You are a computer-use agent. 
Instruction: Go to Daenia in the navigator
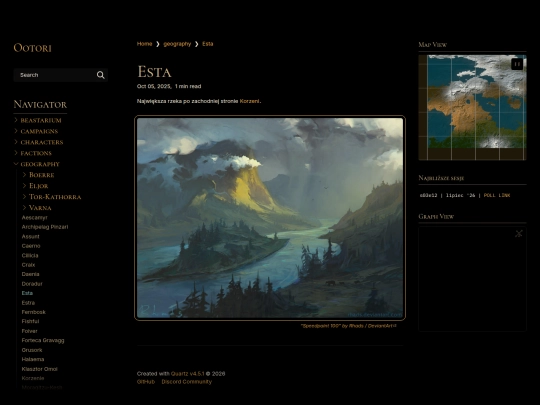click(30, 274)
